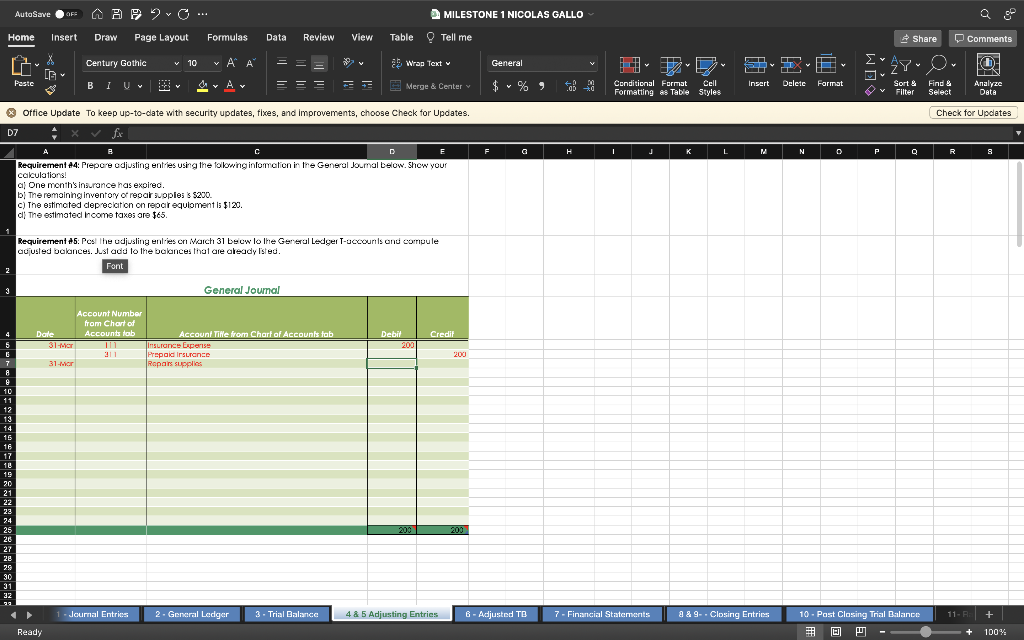
Task: Apply comma style format
Action: 542,86
